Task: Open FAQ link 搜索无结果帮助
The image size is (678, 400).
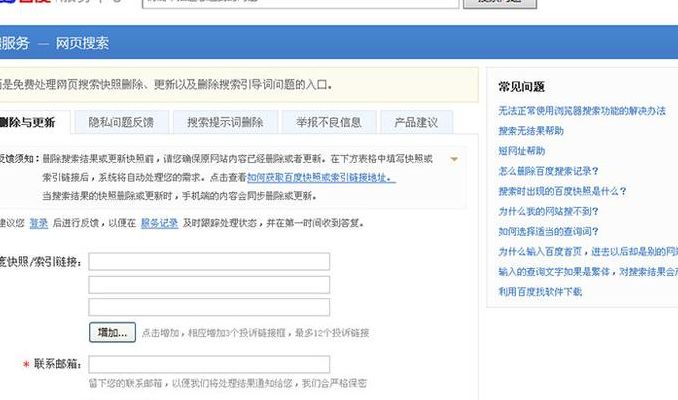Action: pyautogui.click(x=531, y=131)
